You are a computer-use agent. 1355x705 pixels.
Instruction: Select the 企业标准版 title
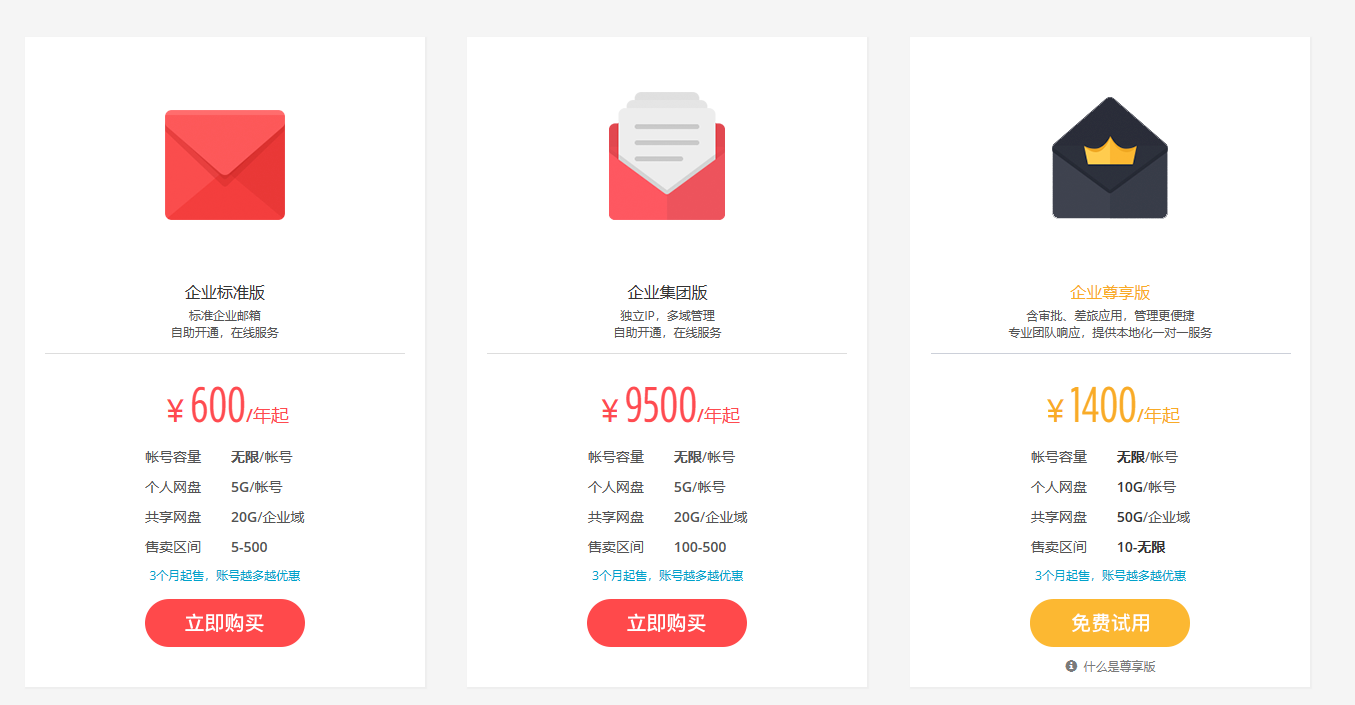(225, 293)
